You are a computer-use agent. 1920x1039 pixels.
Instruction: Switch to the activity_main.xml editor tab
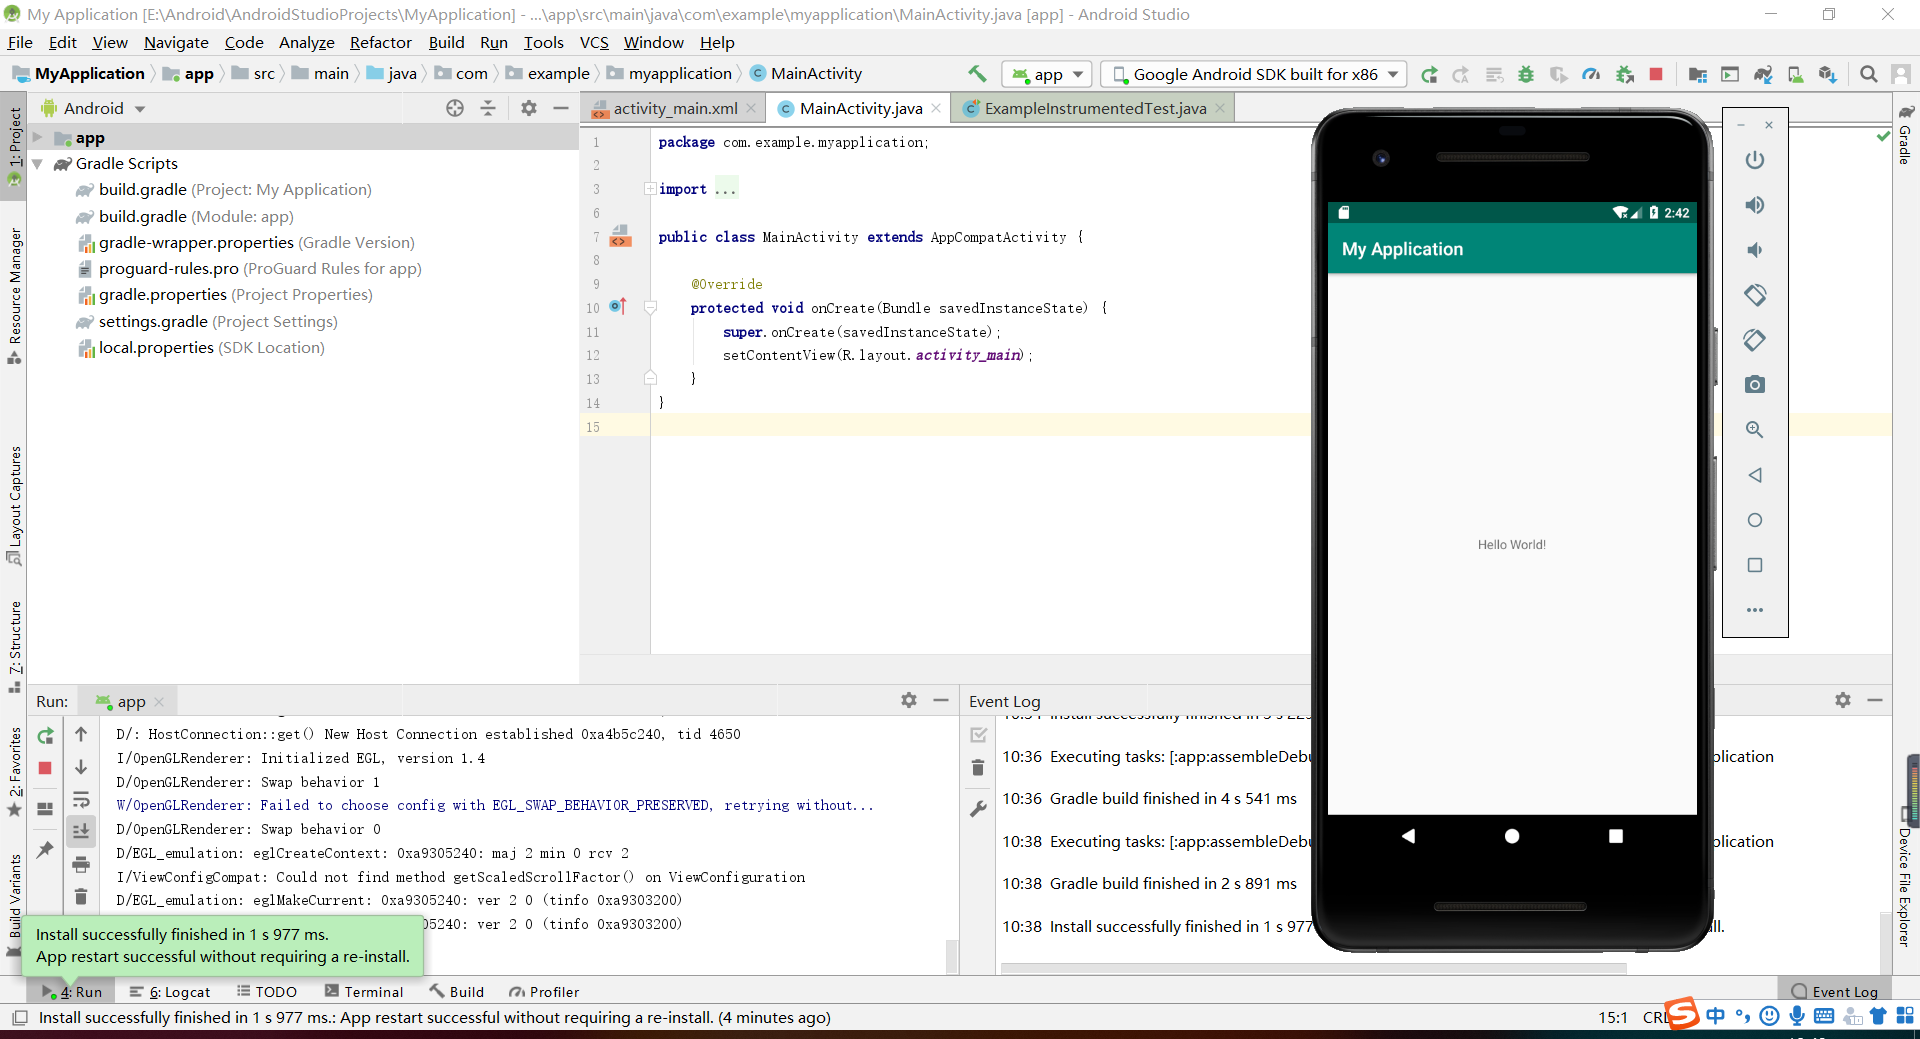point(675,108)
